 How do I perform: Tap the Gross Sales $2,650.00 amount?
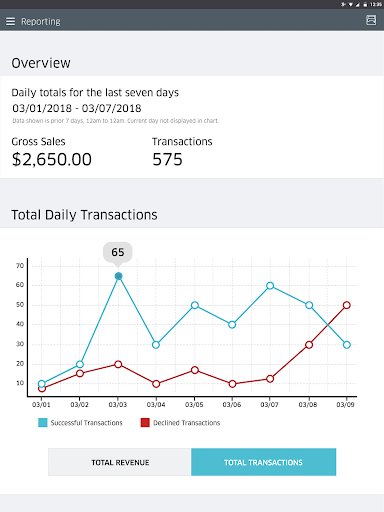[x=52, y=159]
